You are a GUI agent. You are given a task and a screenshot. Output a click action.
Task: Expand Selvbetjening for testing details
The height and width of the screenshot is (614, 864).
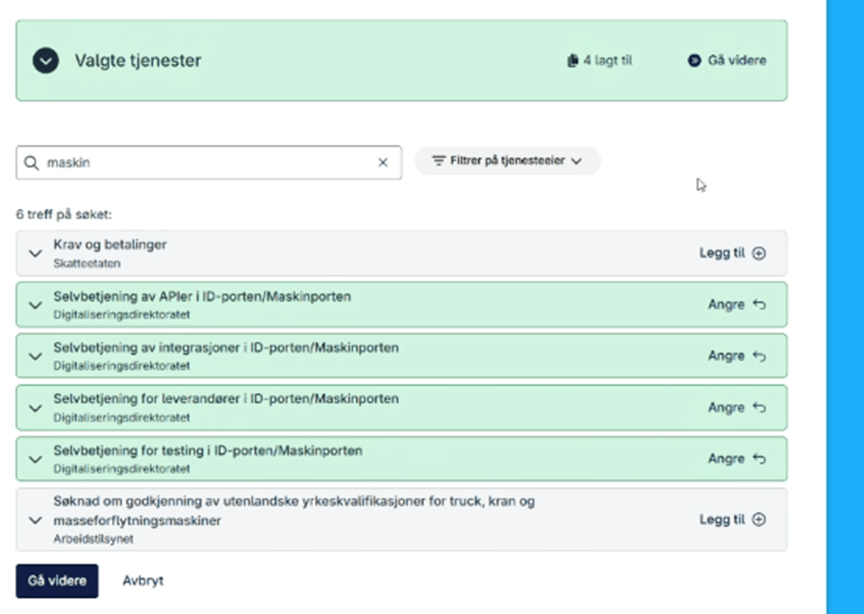35,459
